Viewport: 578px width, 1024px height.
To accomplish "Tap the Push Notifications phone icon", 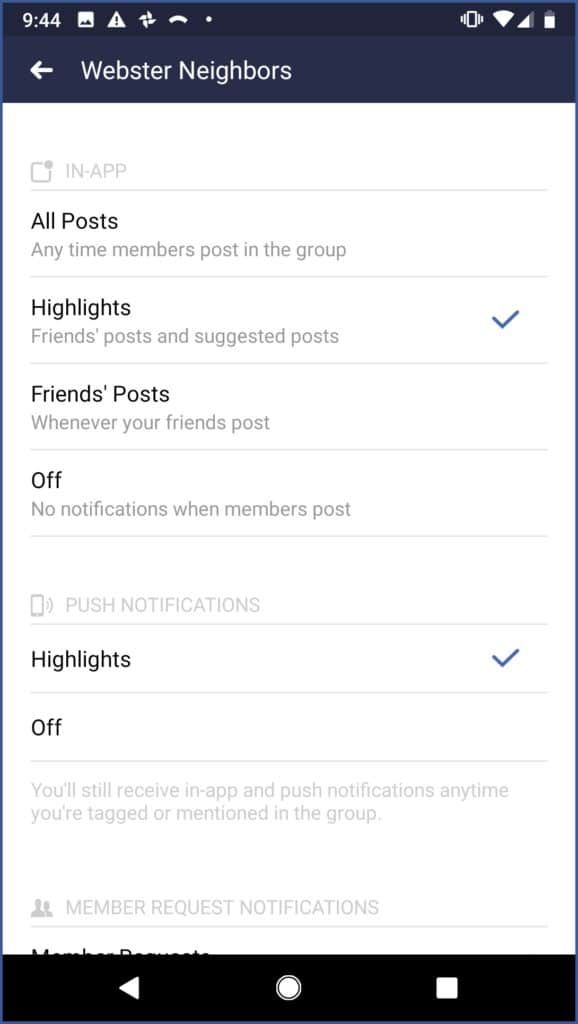I will (41, 605).
